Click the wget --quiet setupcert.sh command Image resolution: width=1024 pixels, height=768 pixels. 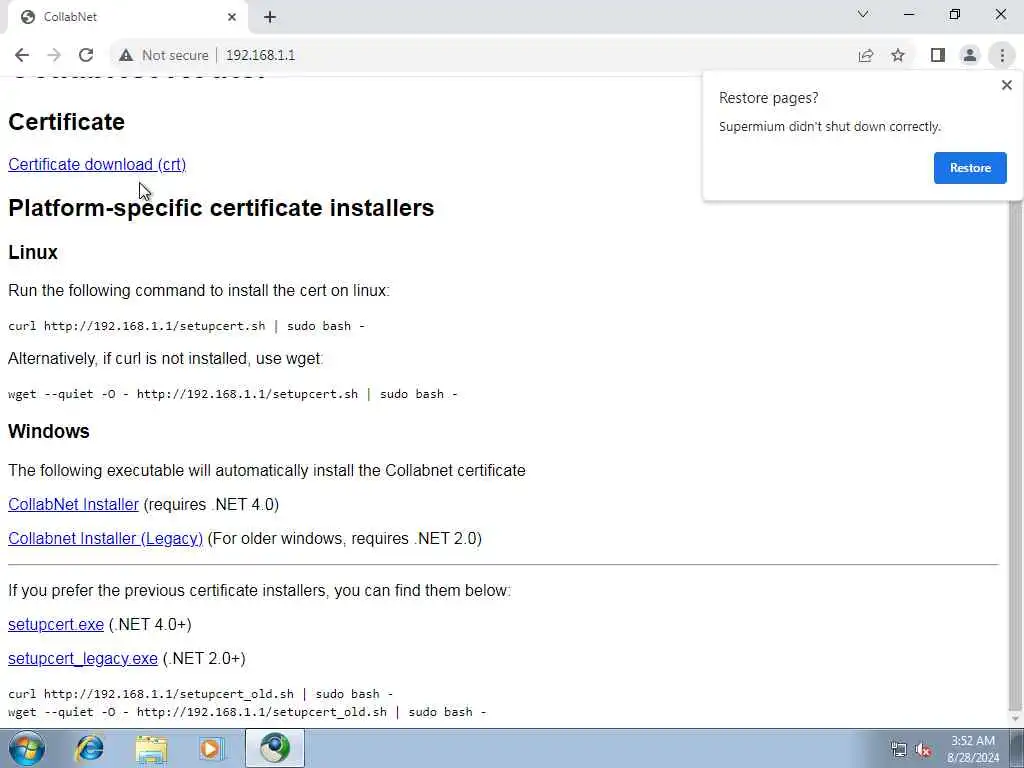click(x=233, y=394)
